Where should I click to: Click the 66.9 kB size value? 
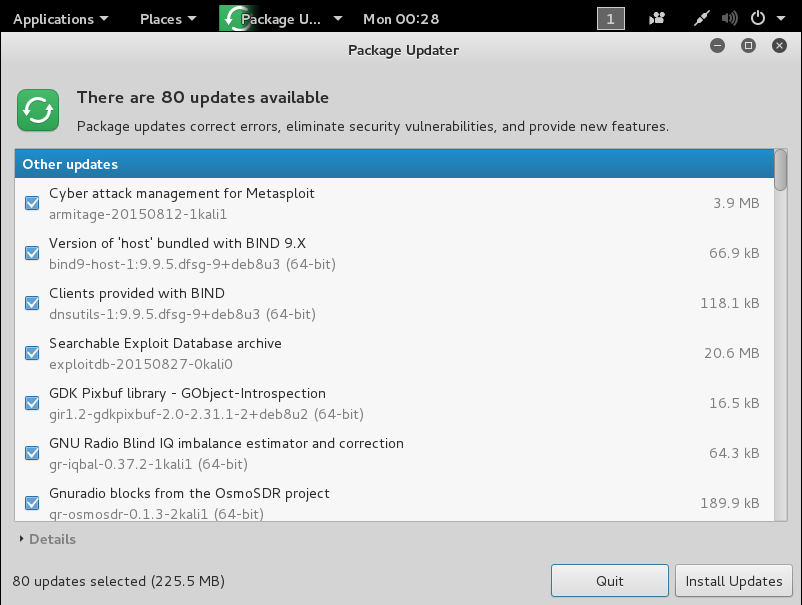pos(734,253)
